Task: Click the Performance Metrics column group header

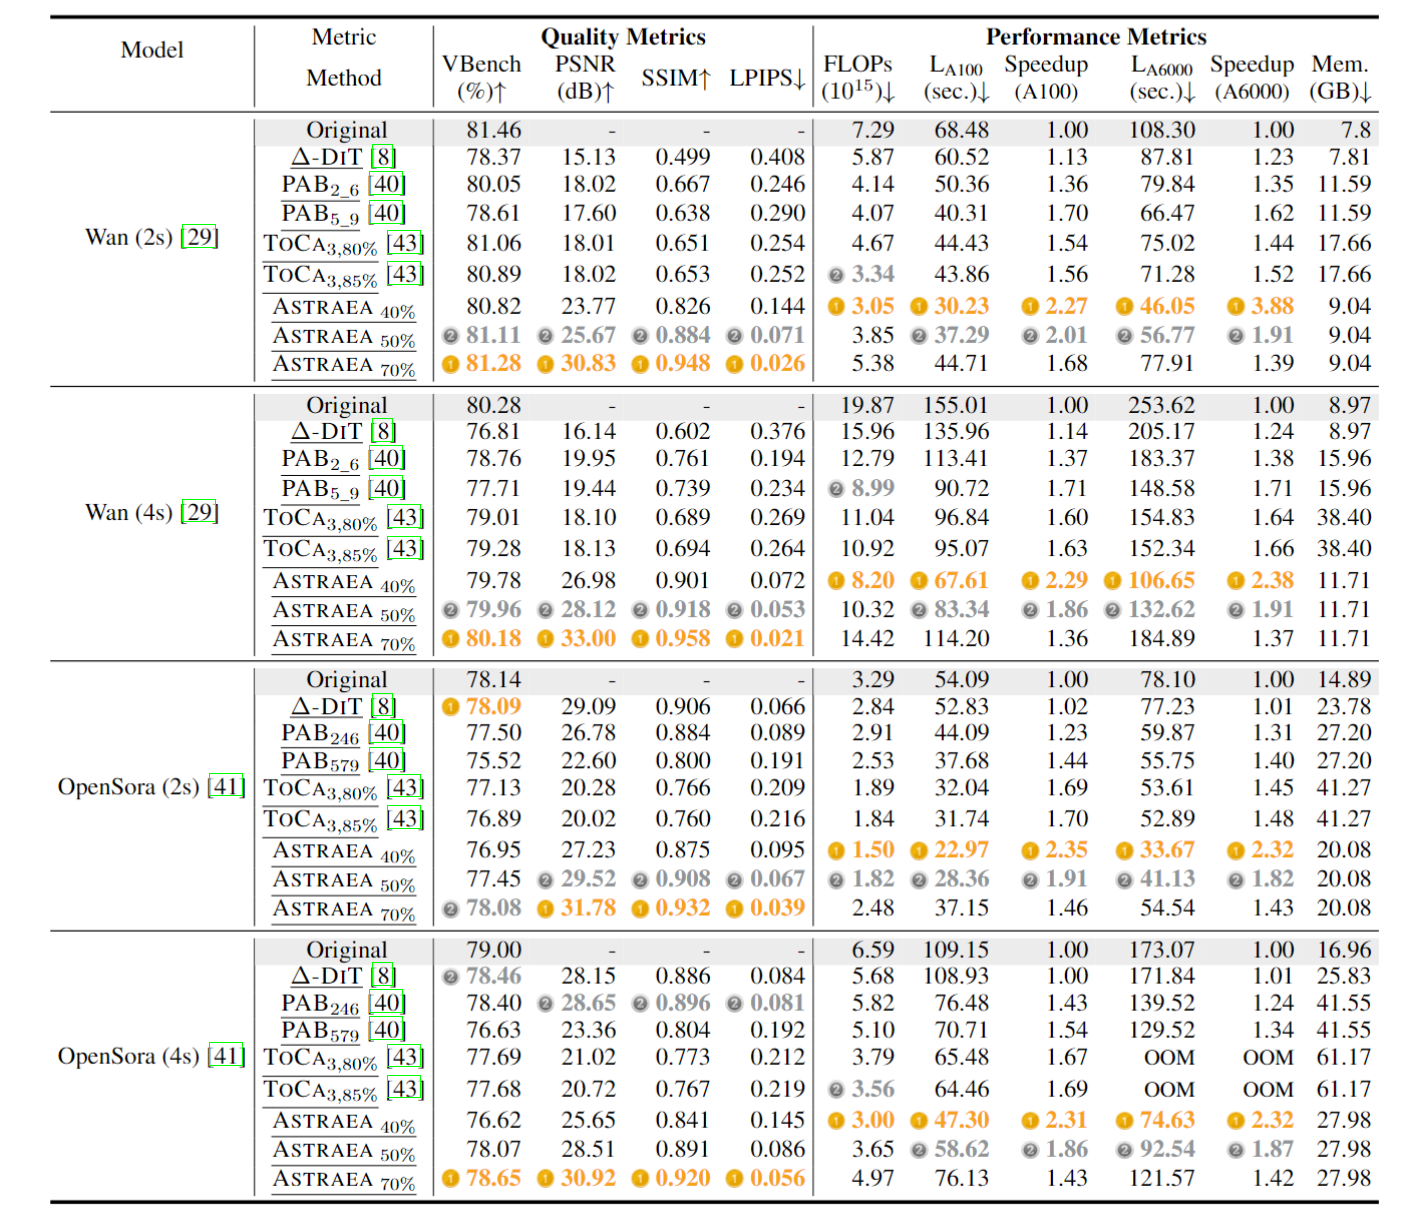Action: (1096, 37)
